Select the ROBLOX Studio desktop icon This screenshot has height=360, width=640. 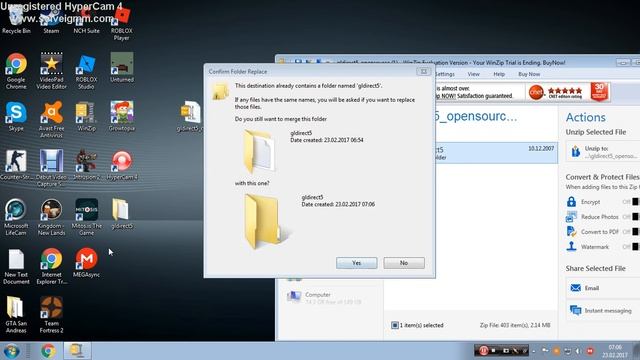coord(86,71)
